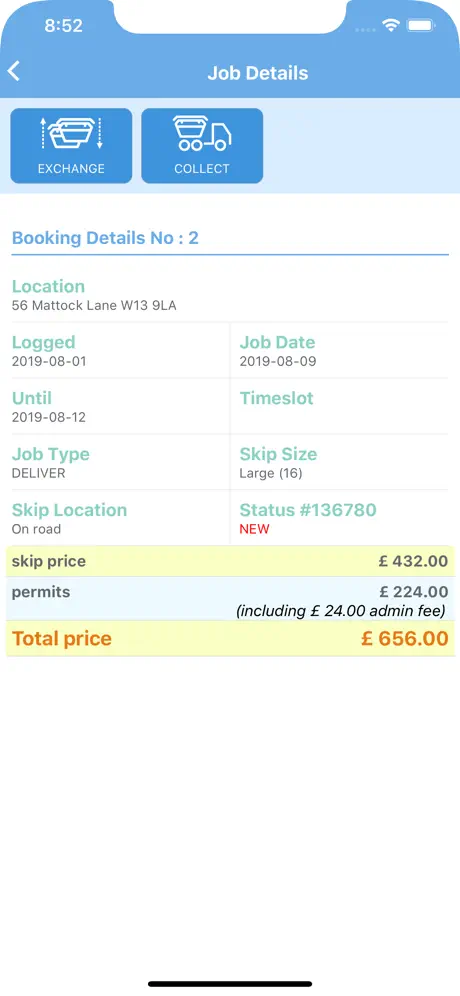Select the Job Type DELIVER cell
Image resolution: width=460 pixels, height=996 pixels.
(118, 462)
